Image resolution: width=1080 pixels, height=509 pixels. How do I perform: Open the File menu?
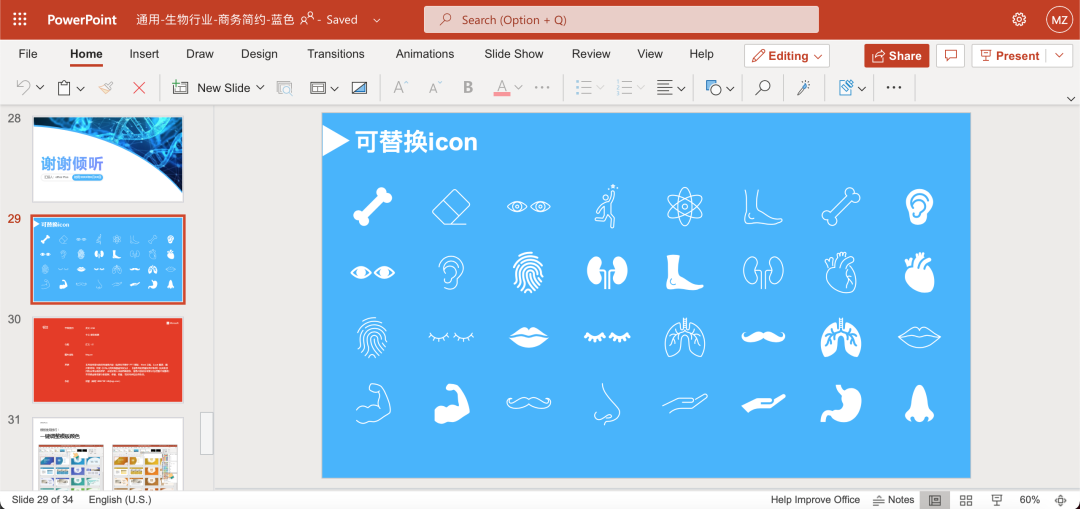[x=28, y=54]
